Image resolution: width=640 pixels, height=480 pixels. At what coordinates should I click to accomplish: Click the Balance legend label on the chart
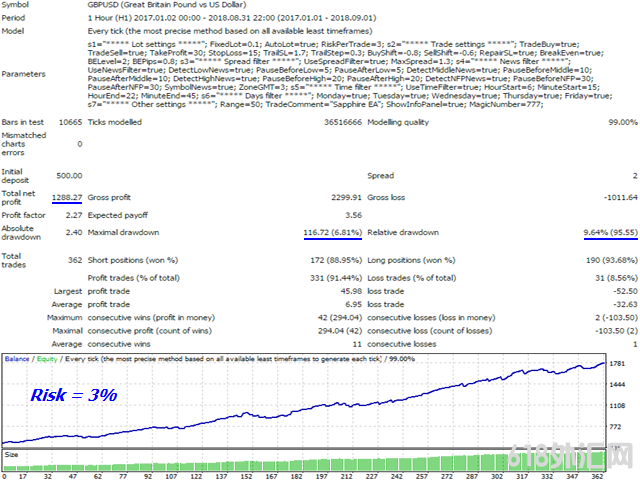point(17,359)
